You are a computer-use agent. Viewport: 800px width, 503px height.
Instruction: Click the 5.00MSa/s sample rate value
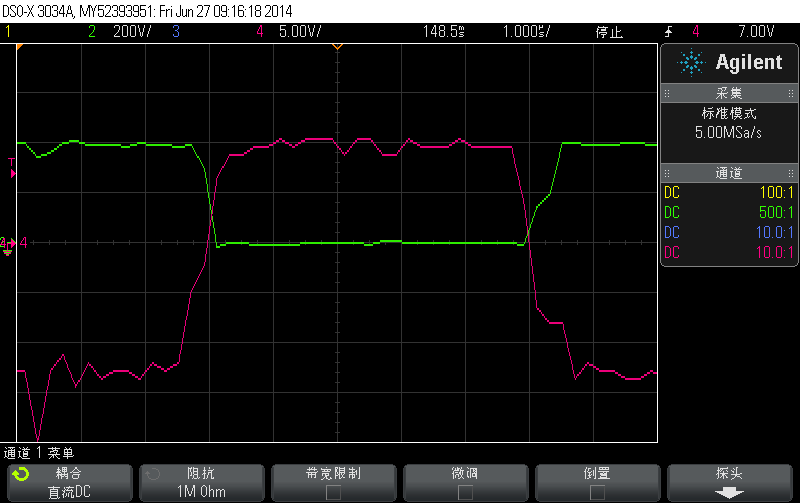click(728, 133)
